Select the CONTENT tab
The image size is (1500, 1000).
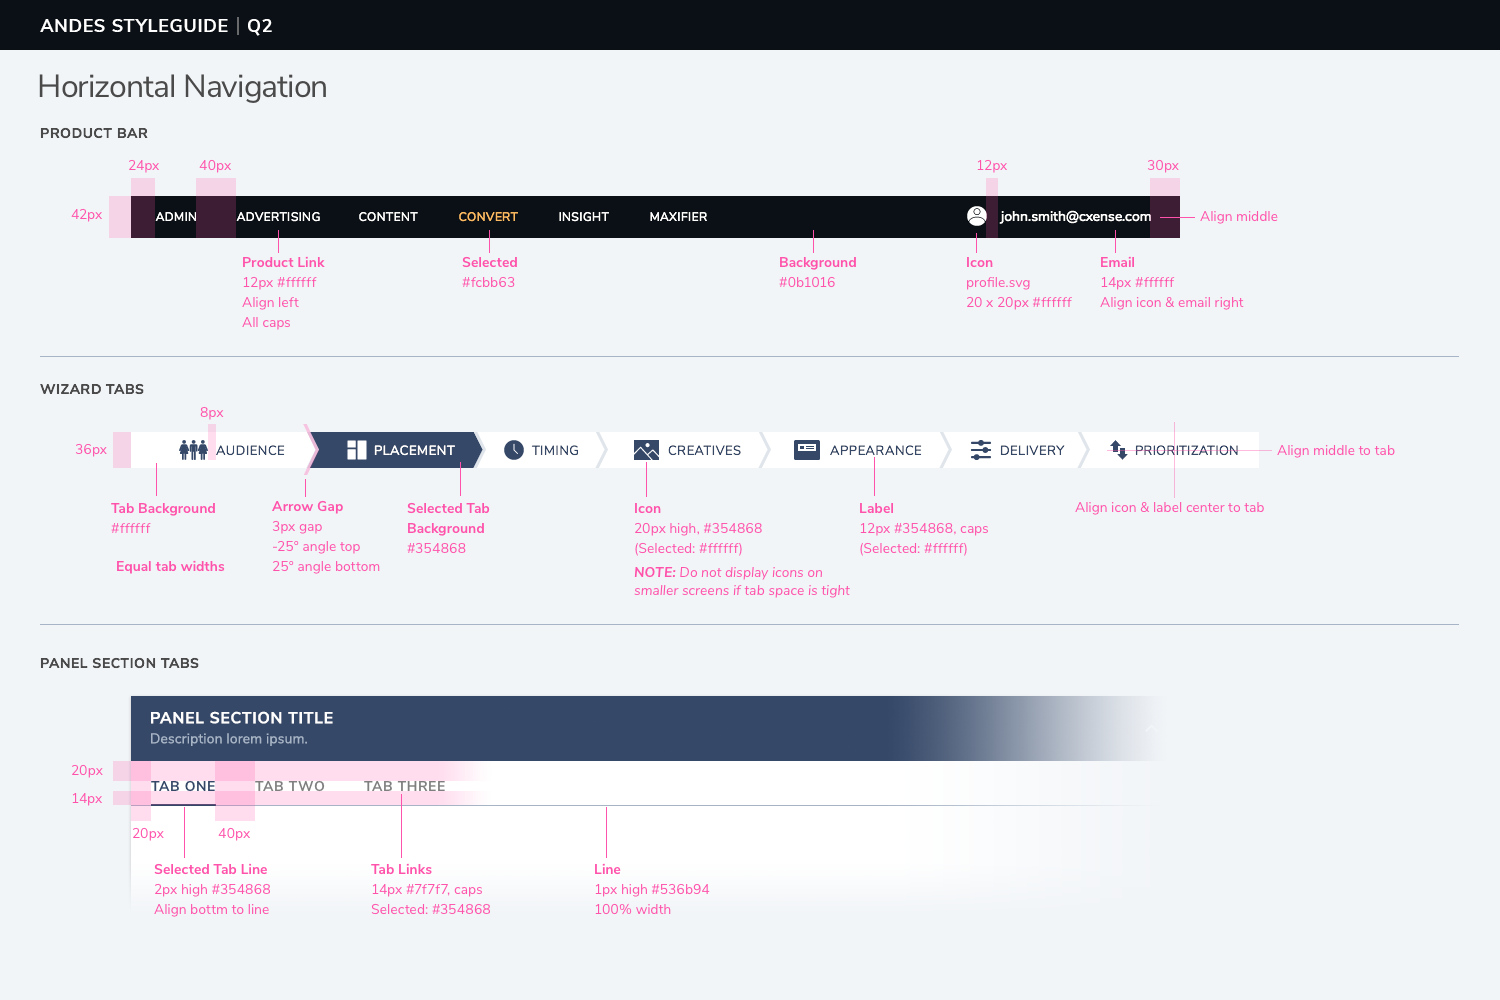tap(388, 216)
